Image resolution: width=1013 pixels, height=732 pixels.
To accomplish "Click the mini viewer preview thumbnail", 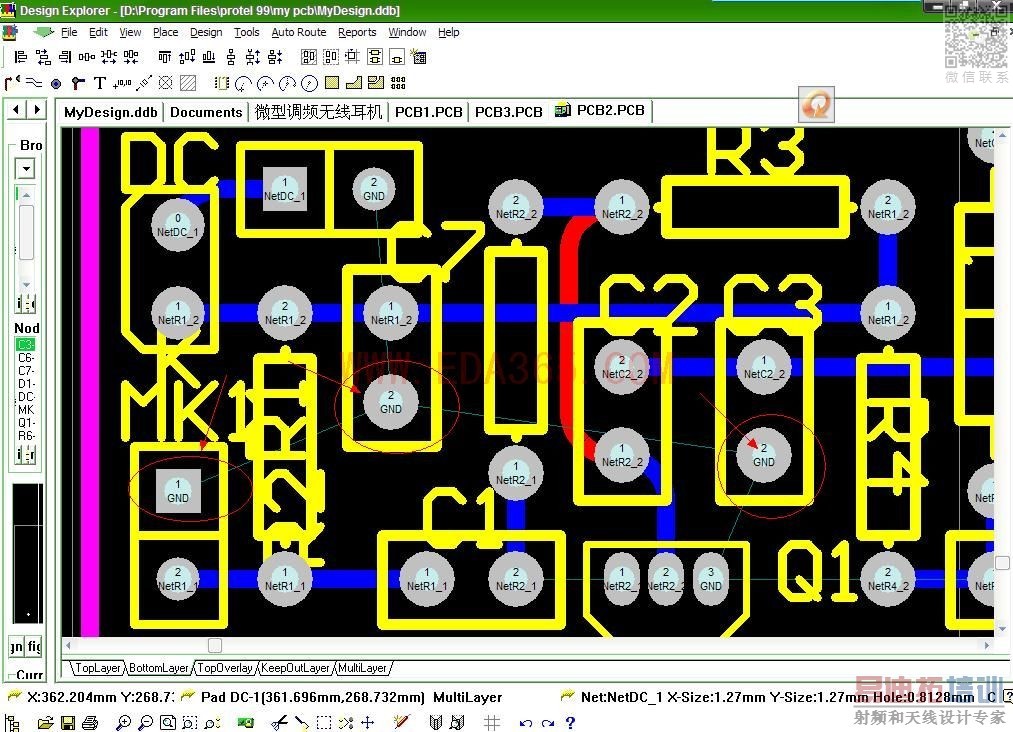I will (x=28, y=553).
